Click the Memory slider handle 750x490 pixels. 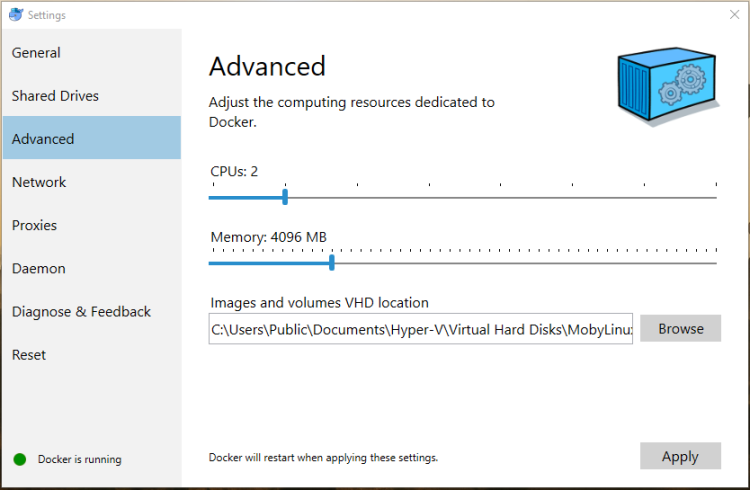331,263
